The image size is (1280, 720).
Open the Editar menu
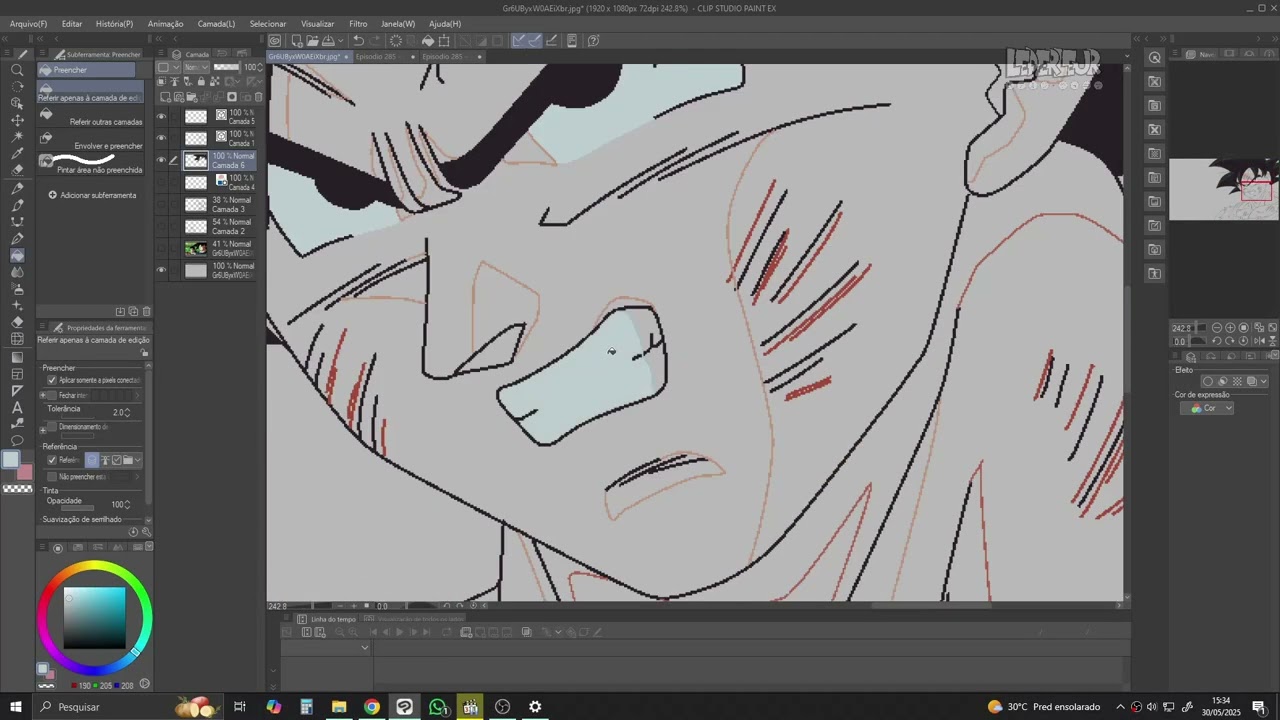pyautogui.click(x=72, y=23)
